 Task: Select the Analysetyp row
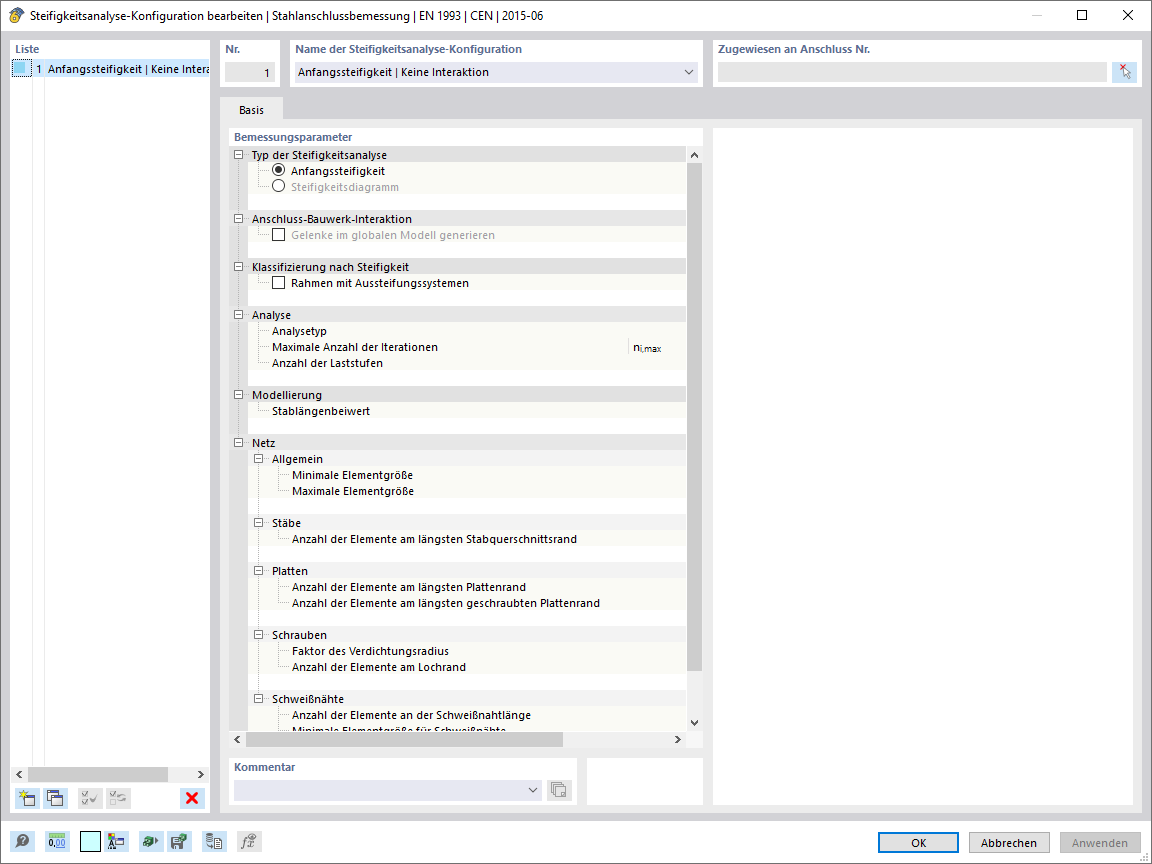[x=467, y=331]
